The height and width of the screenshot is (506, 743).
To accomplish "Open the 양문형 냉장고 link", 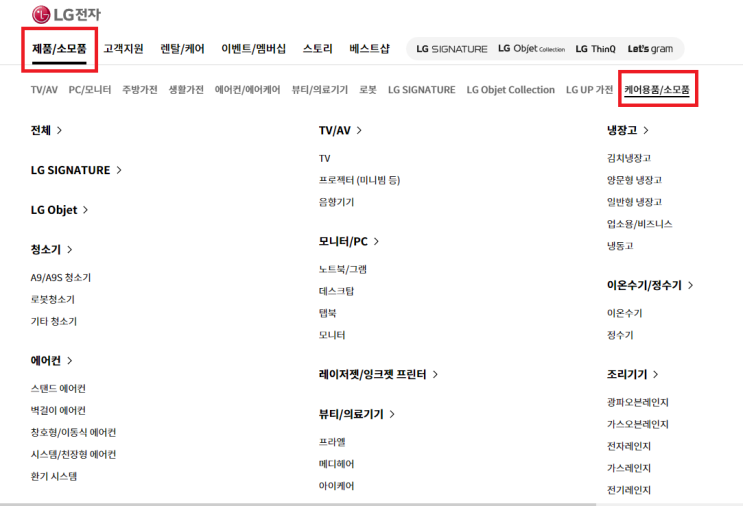I will click(634, 180).
